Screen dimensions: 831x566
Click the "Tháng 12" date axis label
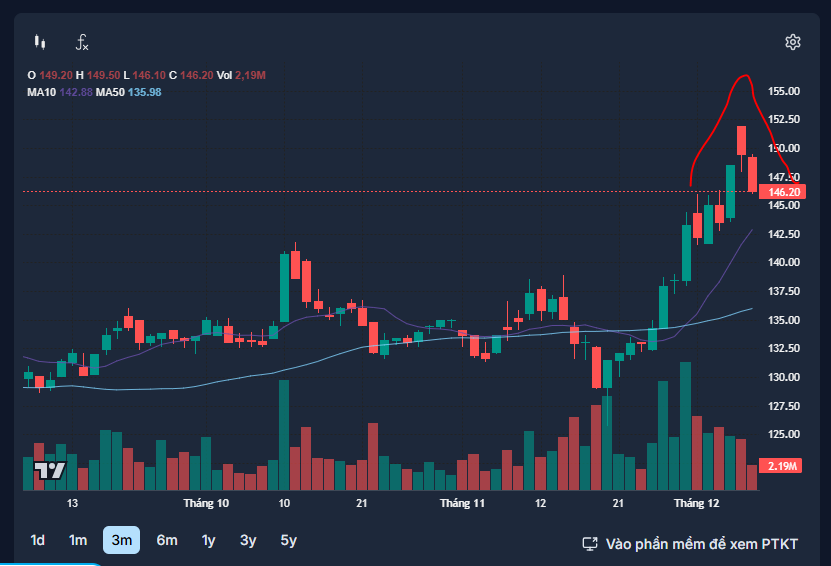(697, 503)
